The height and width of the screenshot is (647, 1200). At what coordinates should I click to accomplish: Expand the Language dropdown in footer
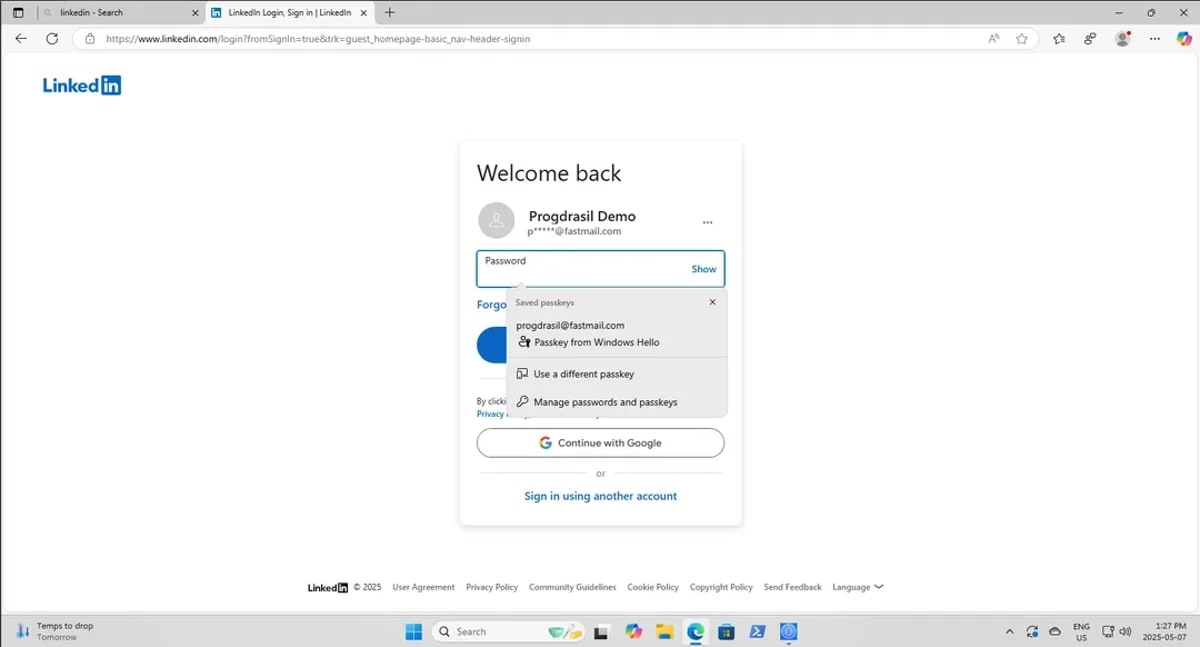(857, 587)
